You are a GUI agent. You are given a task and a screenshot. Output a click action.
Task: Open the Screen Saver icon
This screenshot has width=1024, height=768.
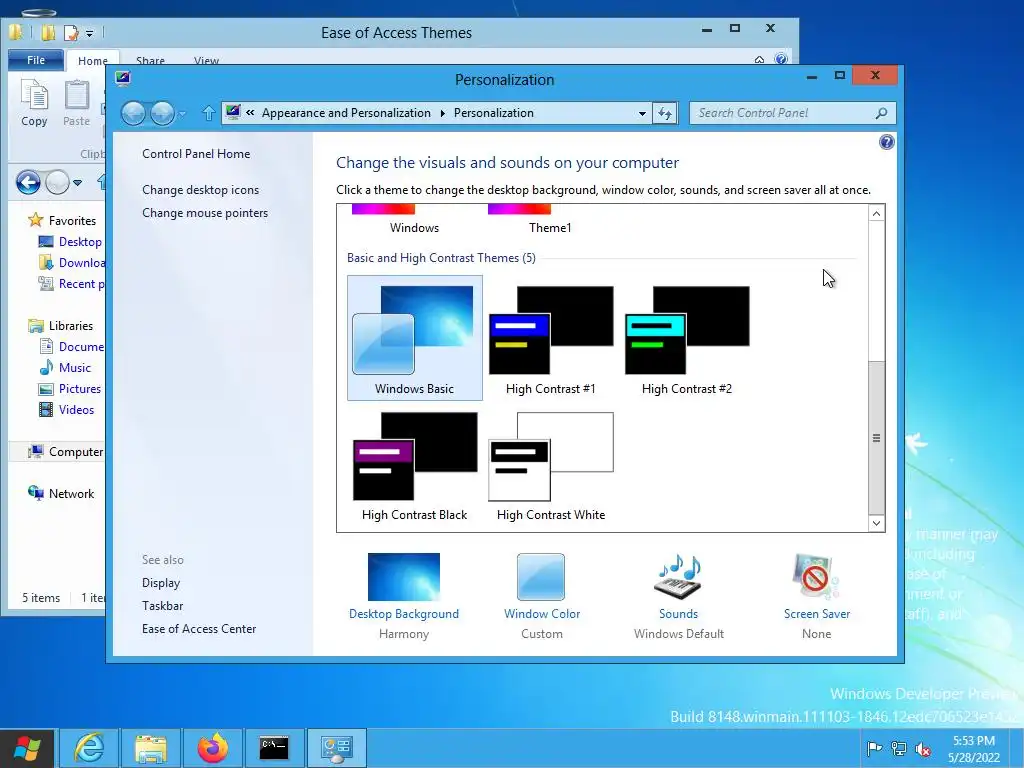pyautogui.click(x=816, y=577)
